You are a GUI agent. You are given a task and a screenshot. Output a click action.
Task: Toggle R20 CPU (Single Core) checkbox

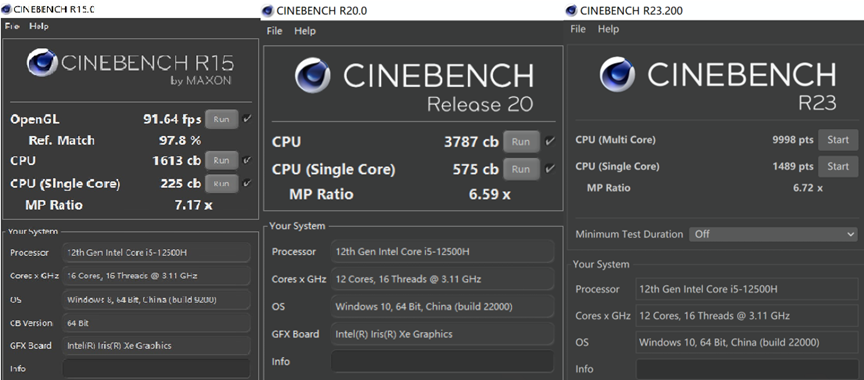click(x=549, y=169)
